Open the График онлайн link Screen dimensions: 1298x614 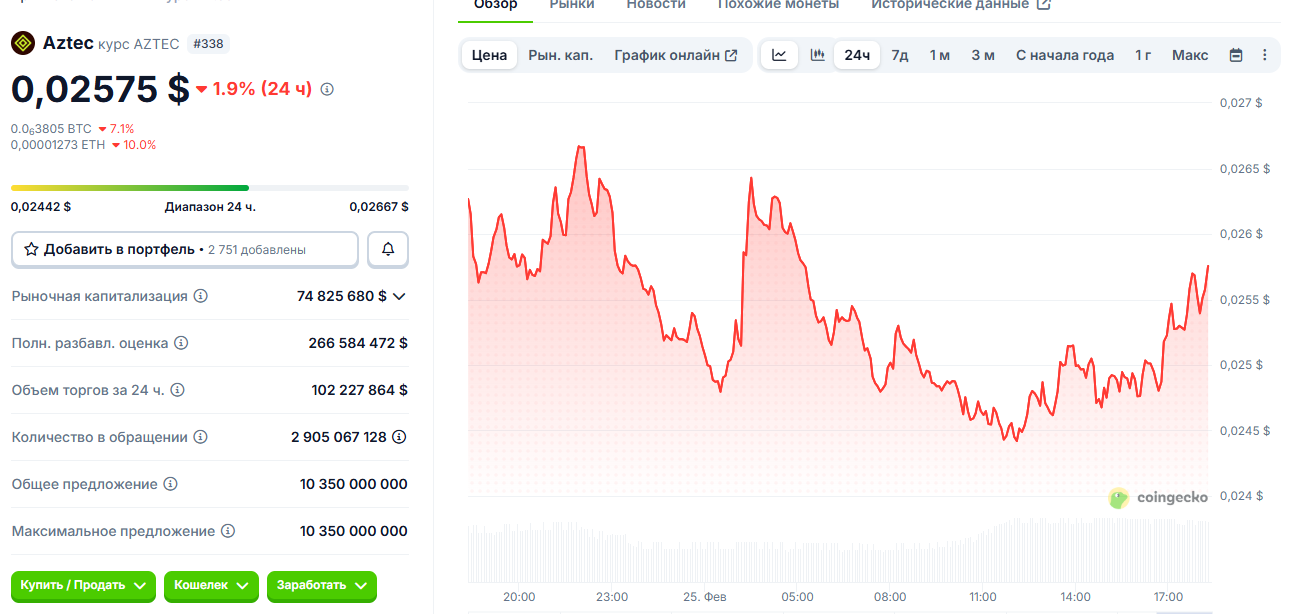click(676, 55)
